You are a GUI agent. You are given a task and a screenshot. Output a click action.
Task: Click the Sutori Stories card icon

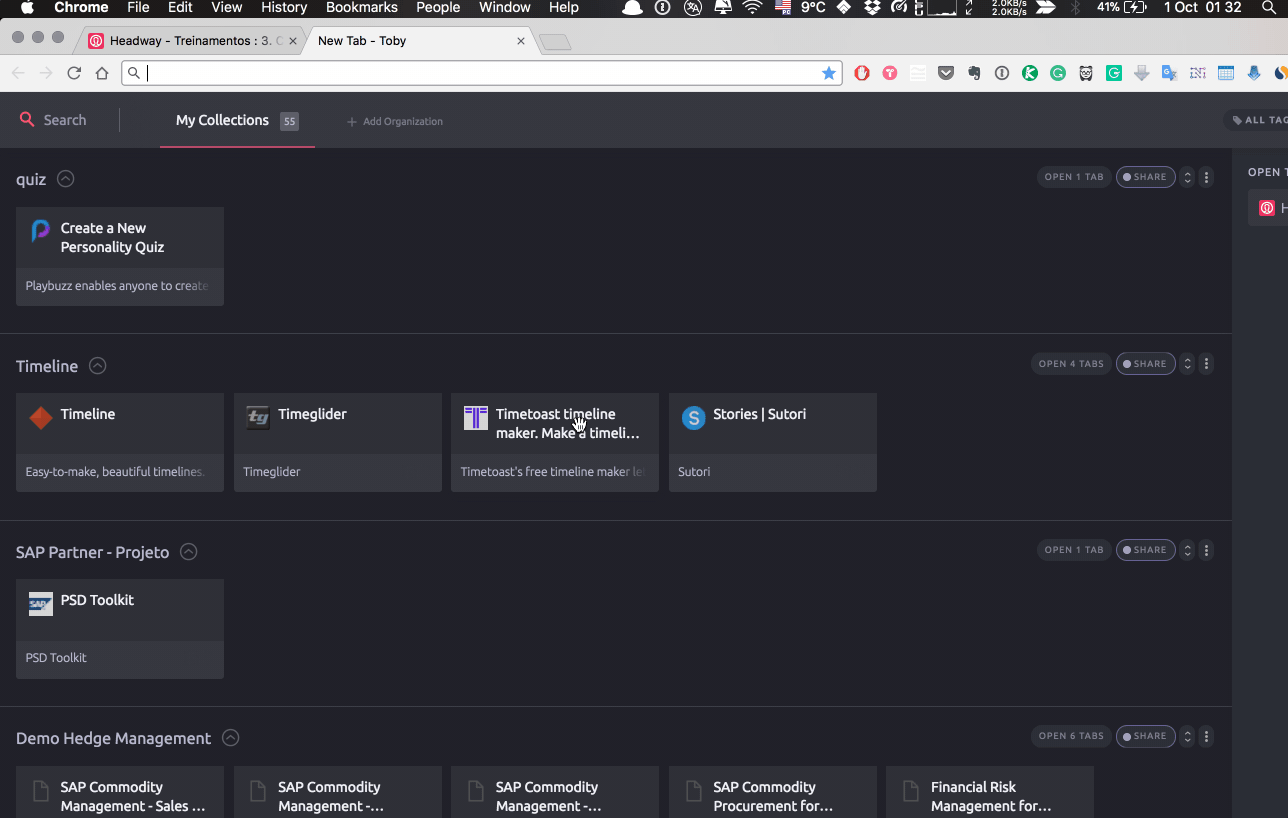[693, 418]
